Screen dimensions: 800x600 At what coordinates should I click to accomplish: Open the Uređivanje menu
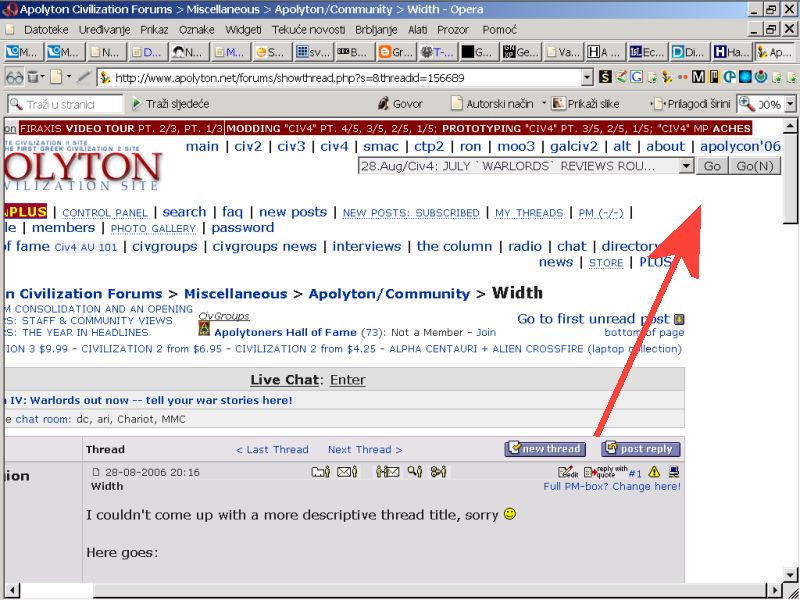coord(104,30)
